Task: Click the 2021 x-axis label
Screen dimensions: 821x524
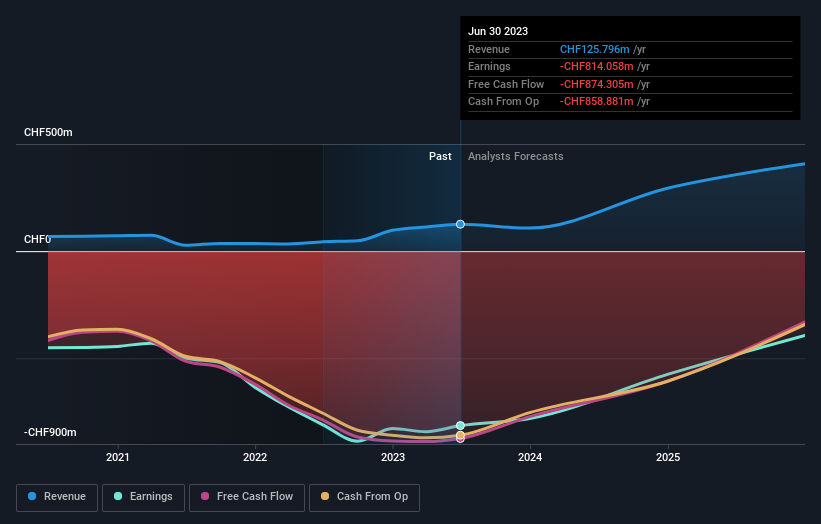Action: 117,457
